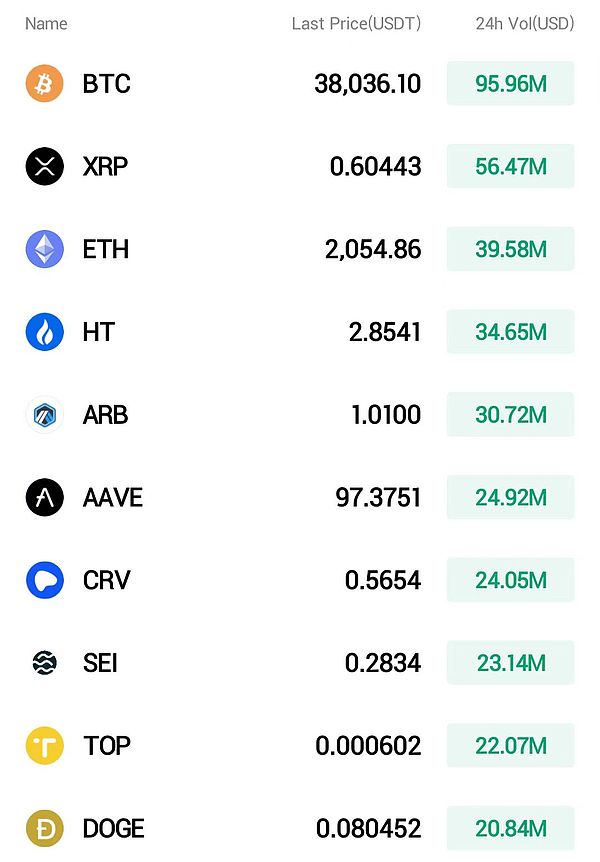This screenshot has height=862, width=600.
Task: Open the AAVE ticker name
Action: point(112,497)
